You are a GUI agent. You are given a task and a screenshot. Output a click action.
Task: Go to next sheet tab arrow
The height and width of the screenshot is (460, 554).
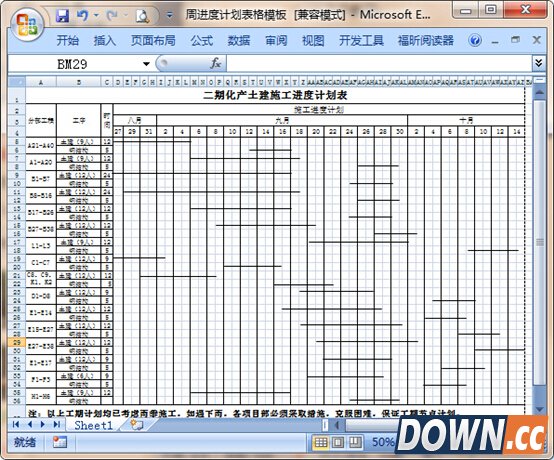(43, 424)
